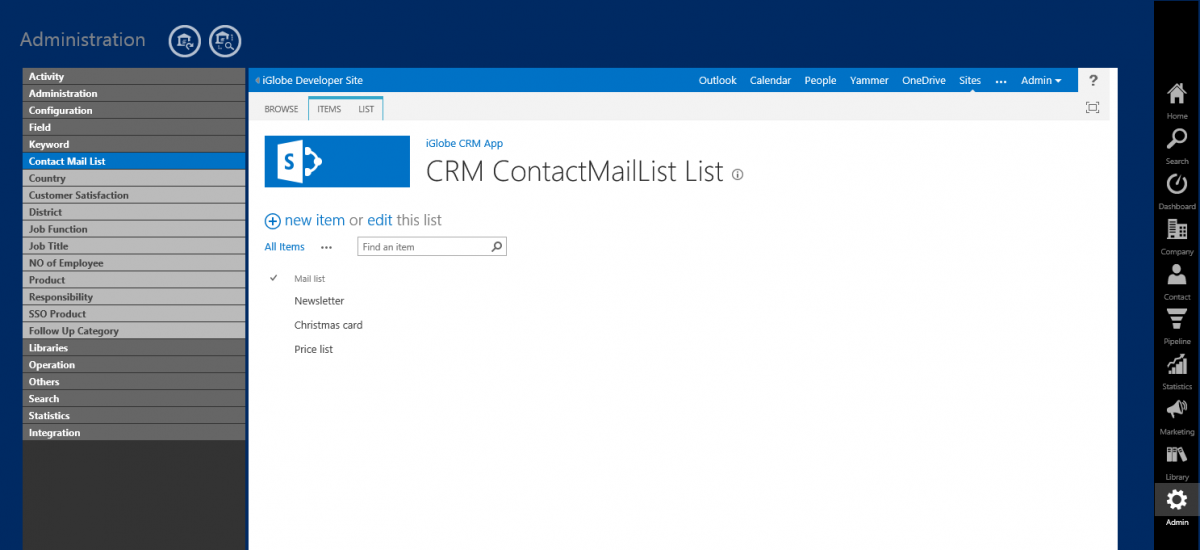The width and height of the screenshot is (1200, 550).
Task: Switch to the LIST ribbon tab
Action: click(x=366, y=109)
